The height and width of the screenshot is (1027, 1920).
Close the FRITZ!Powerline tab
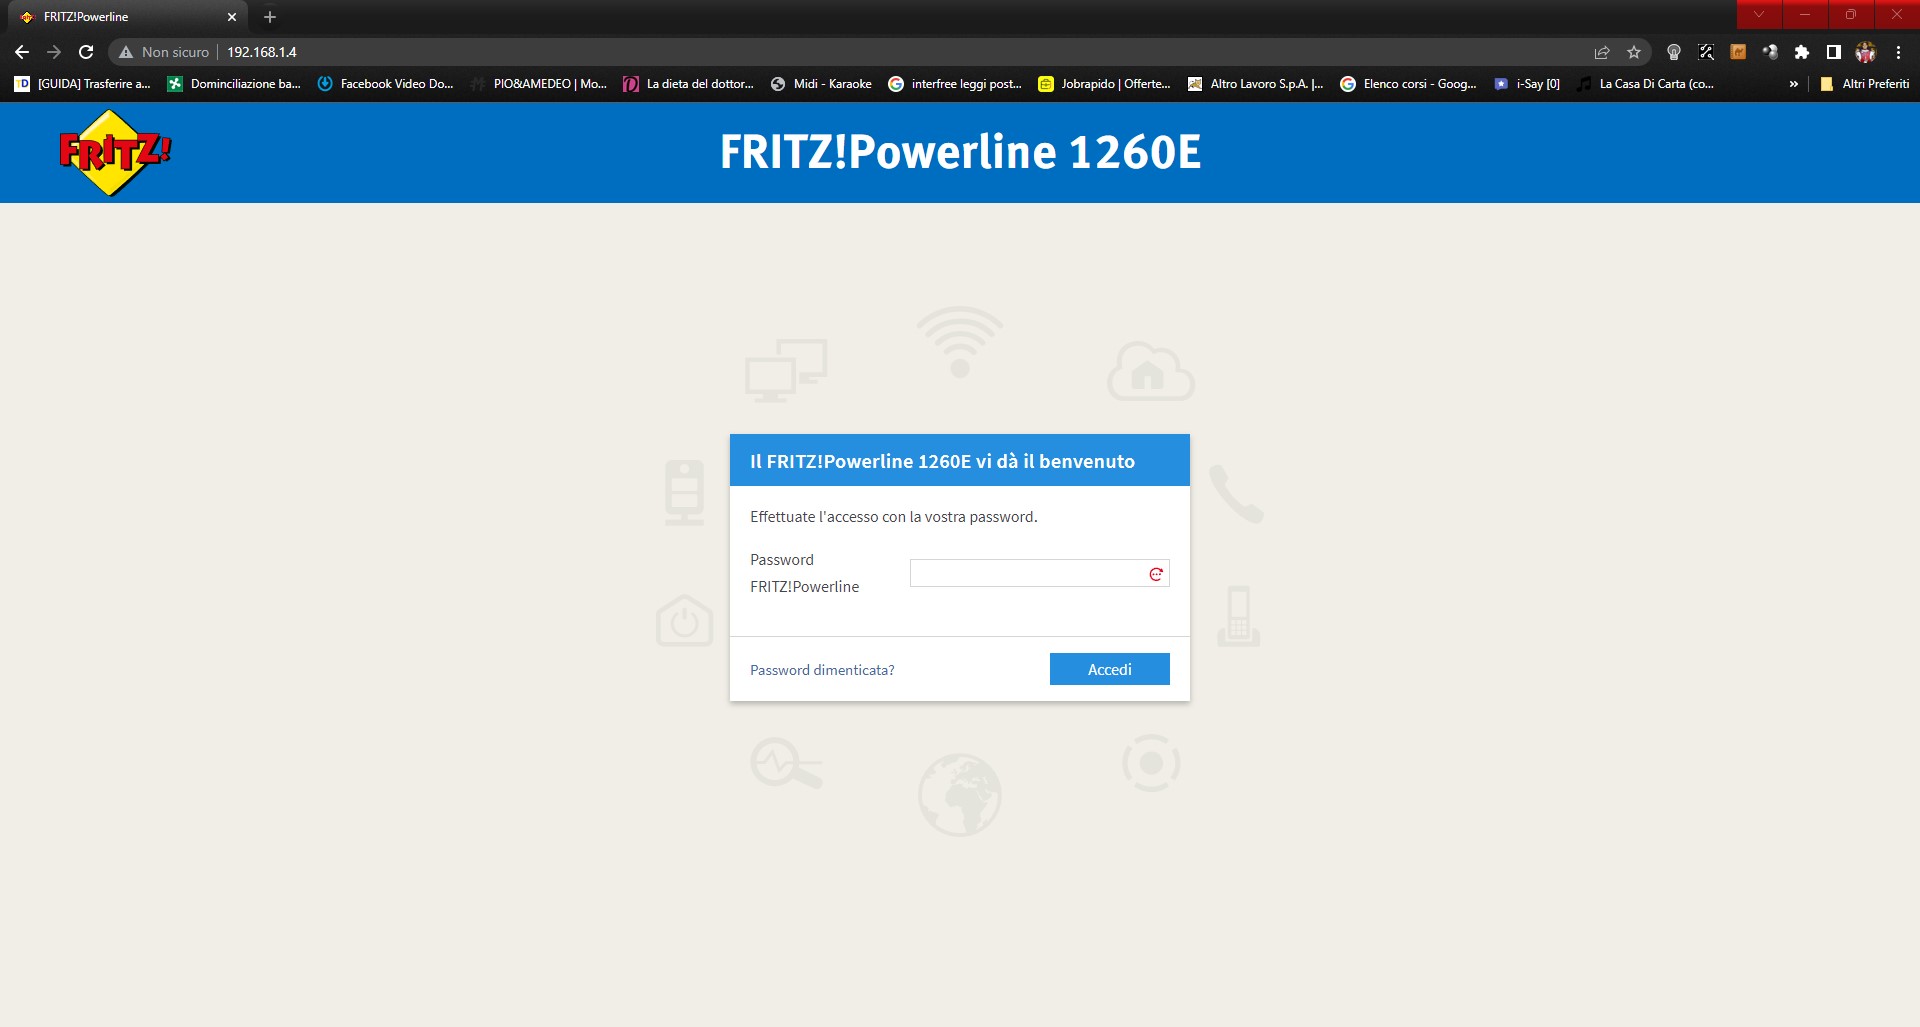[x=232, y=17]
